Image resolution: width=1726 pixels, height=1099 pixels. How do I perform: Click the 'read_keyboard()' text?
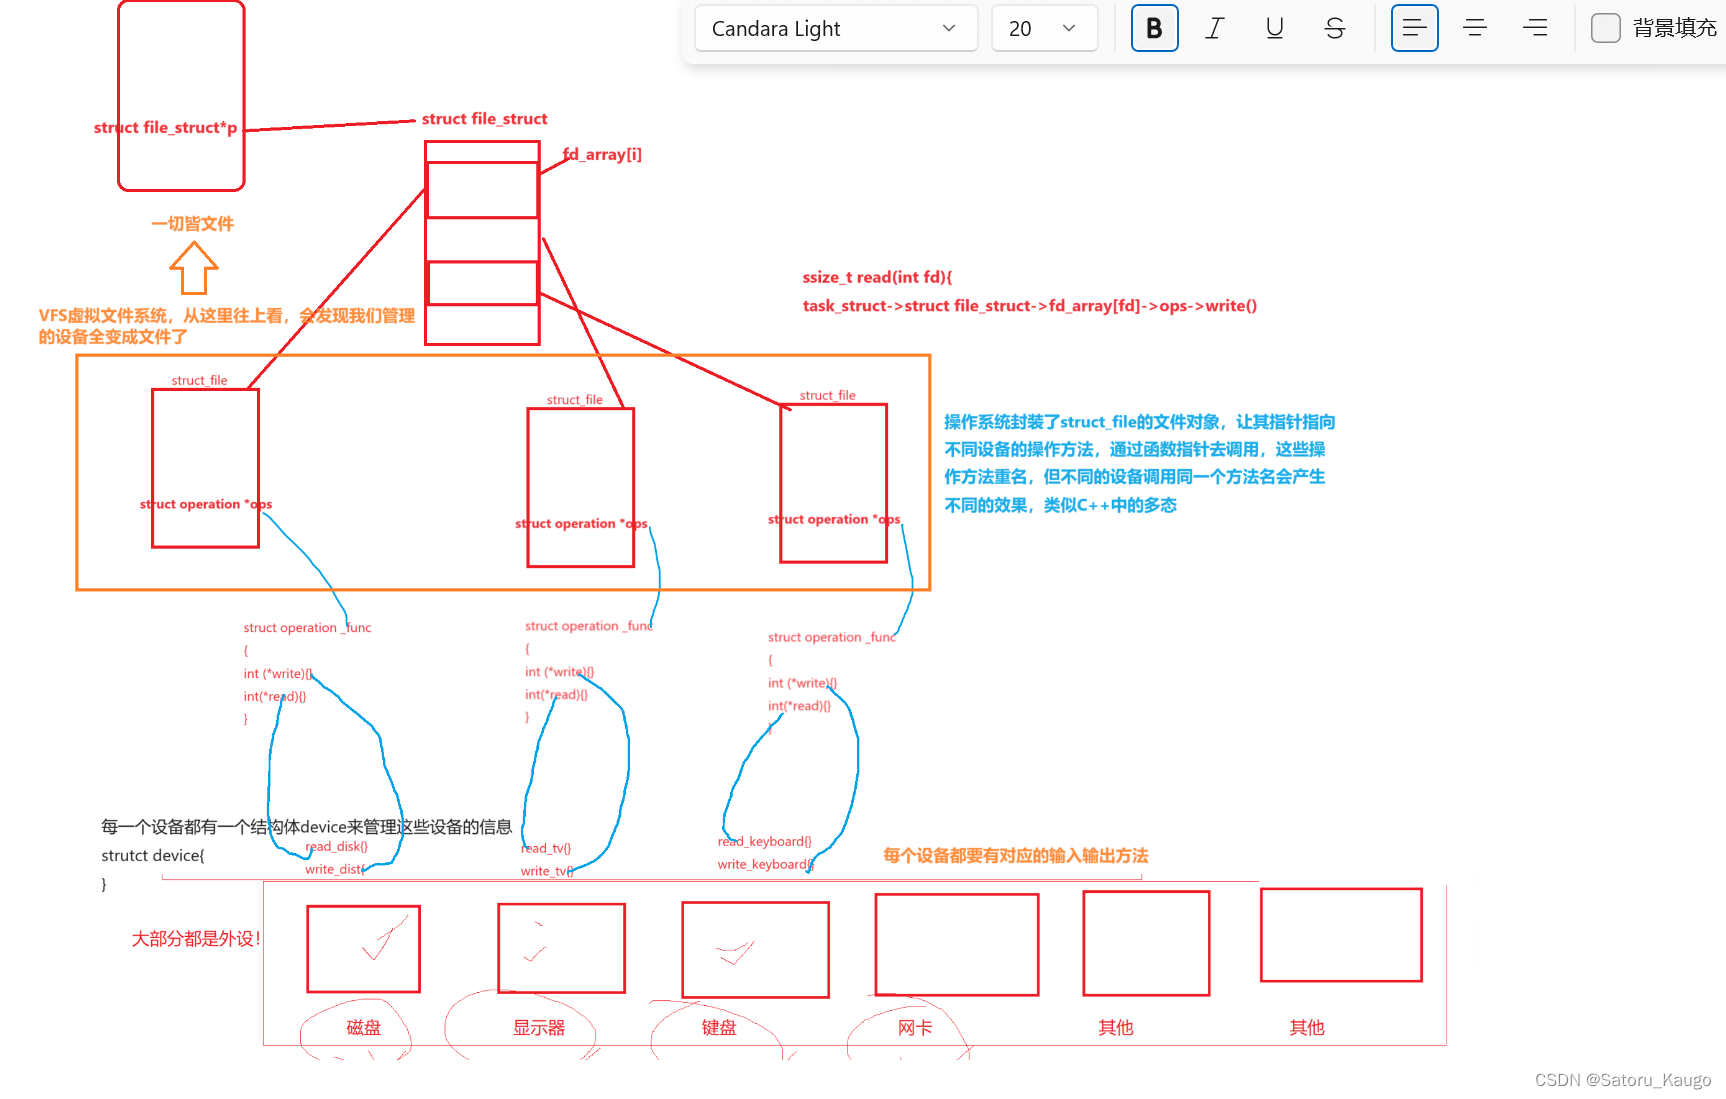pos(764,842)
